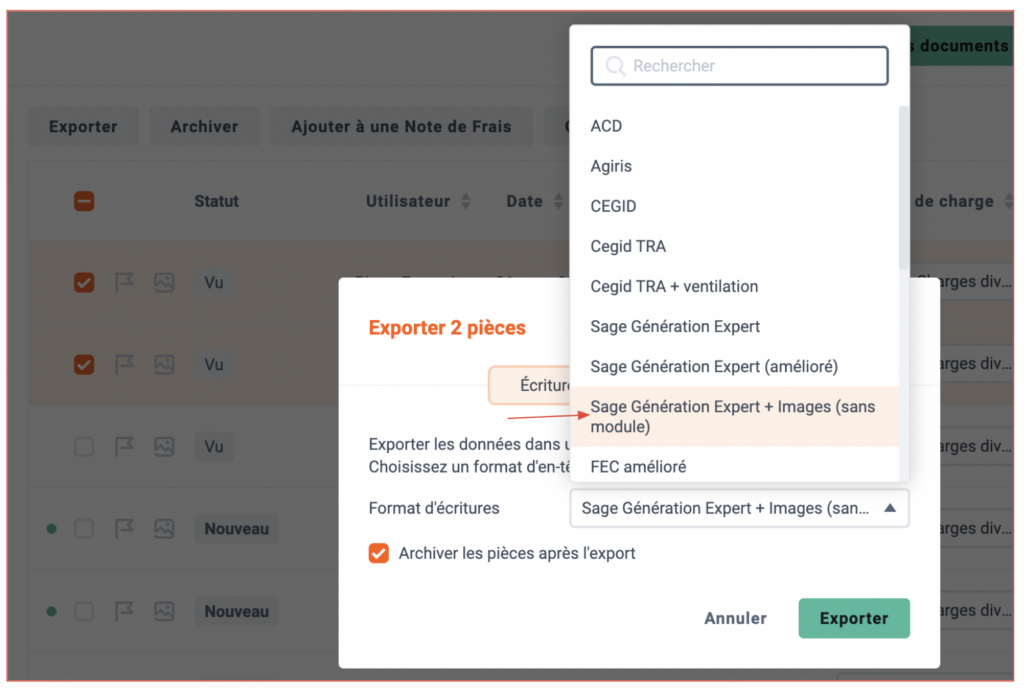Viewport: 1024px width, 688px height.
Task: Focus the Rechercher search field
Action: coord(739,66)
